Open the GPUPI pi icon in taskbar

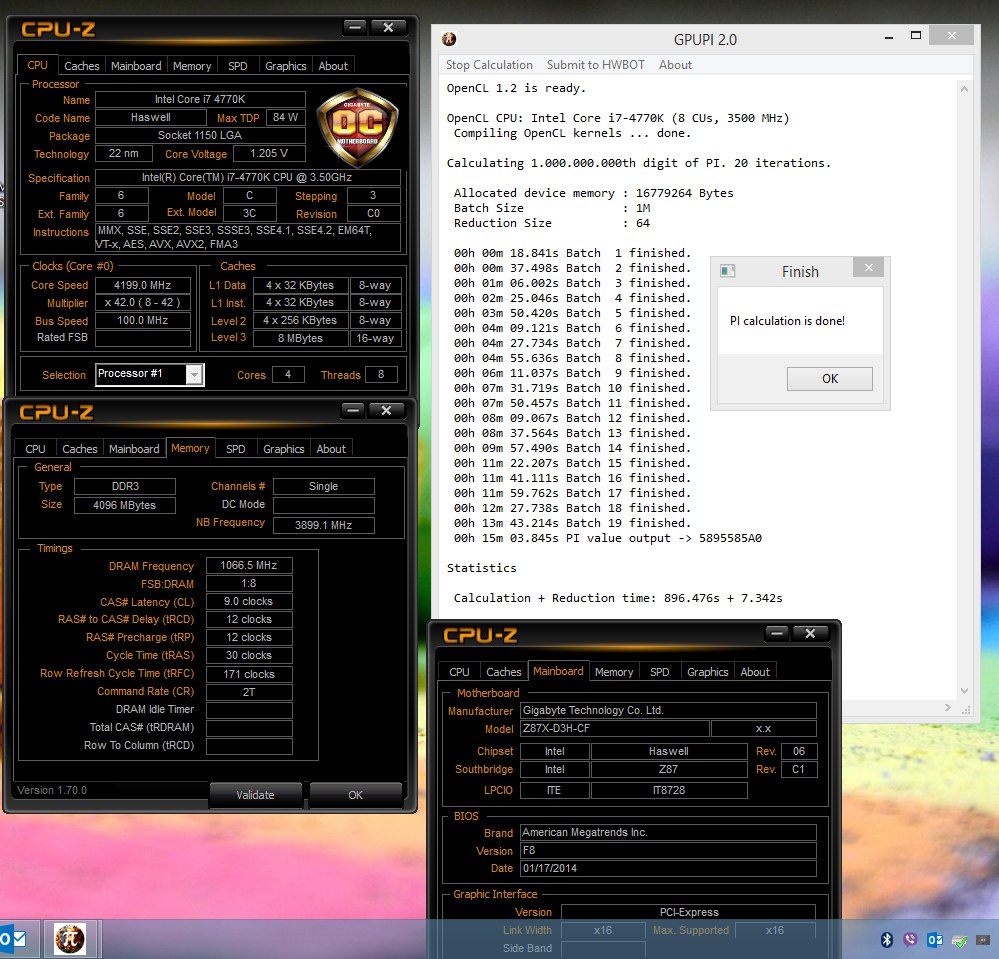pos(69,939)
